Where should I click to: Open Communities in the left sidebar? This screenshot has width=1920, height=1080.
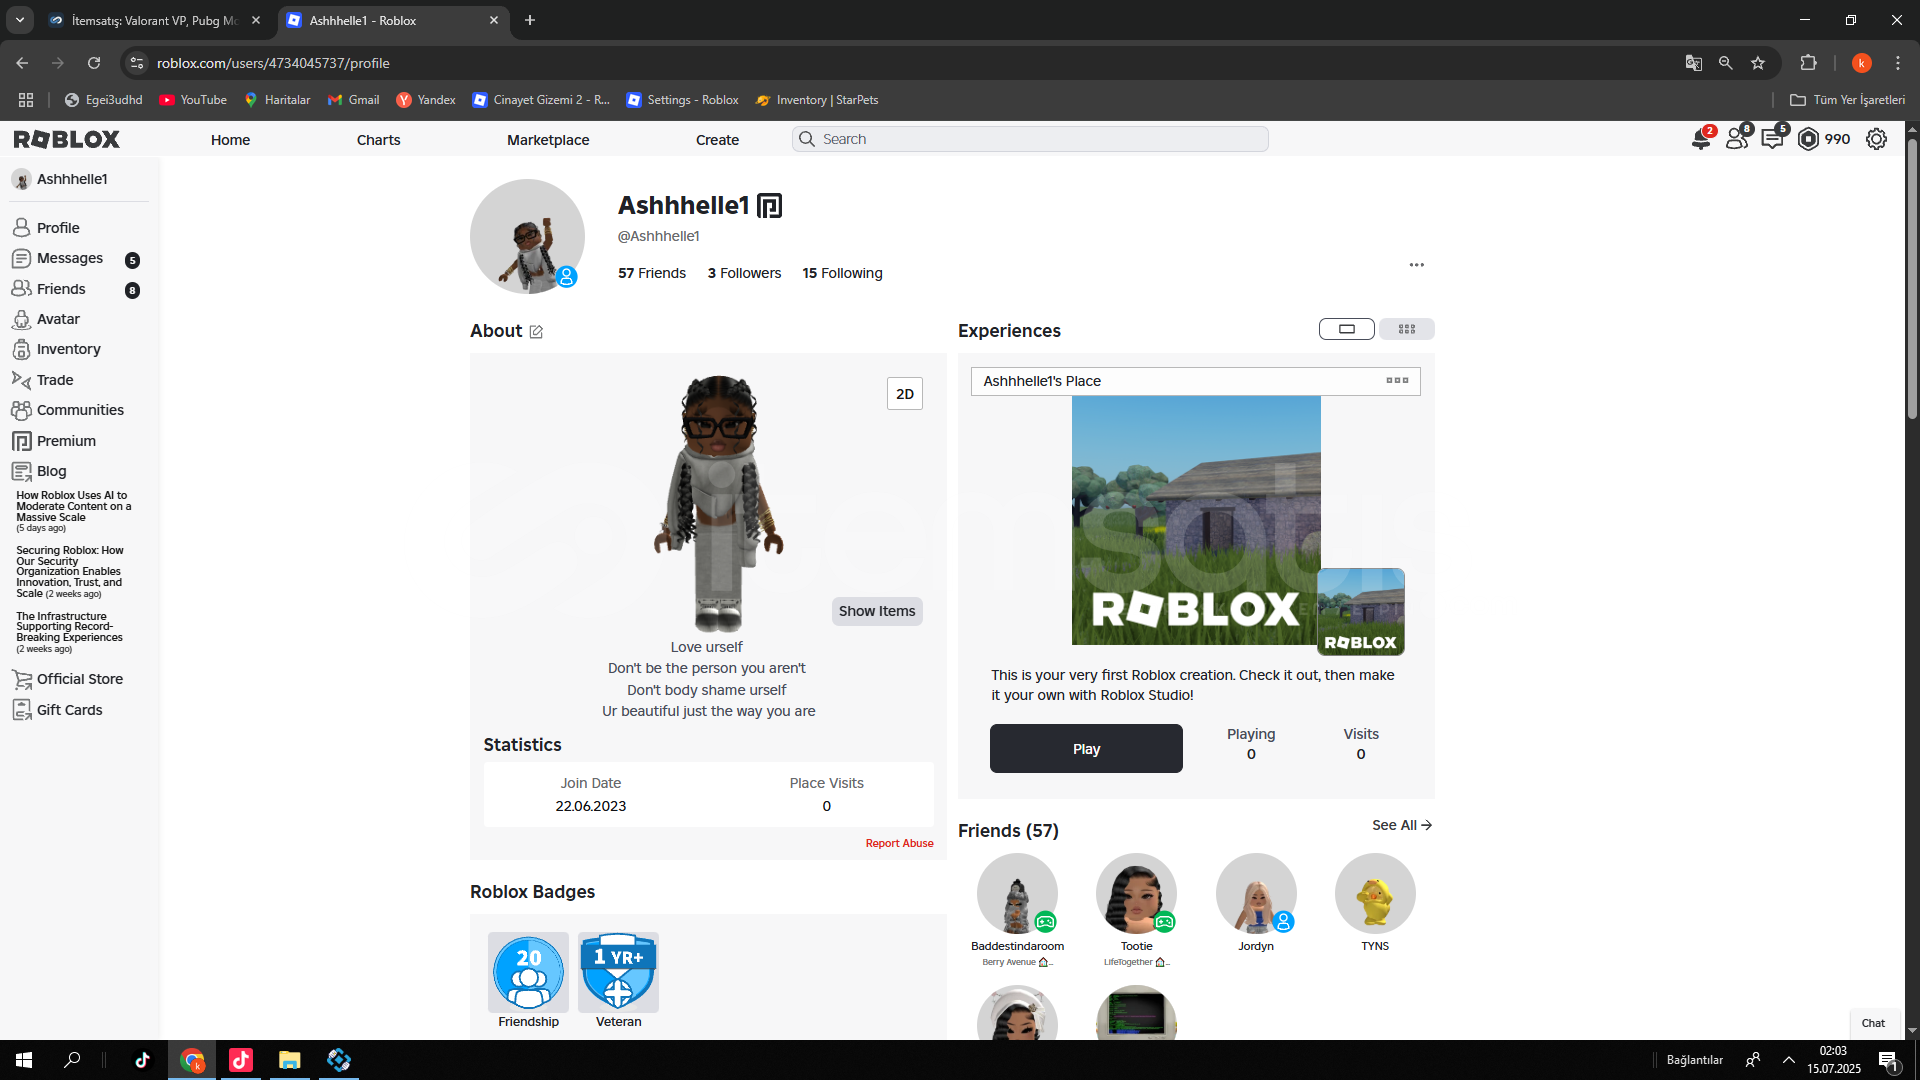pos(80,410)
